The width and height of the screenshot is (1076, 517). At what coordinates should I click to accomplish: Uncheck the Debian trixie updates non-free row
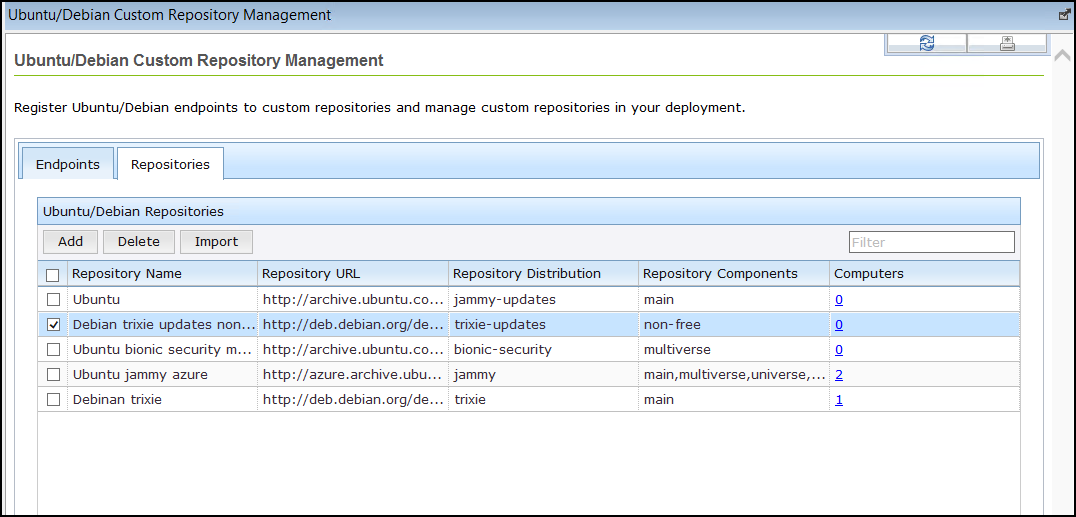(53, 325)
